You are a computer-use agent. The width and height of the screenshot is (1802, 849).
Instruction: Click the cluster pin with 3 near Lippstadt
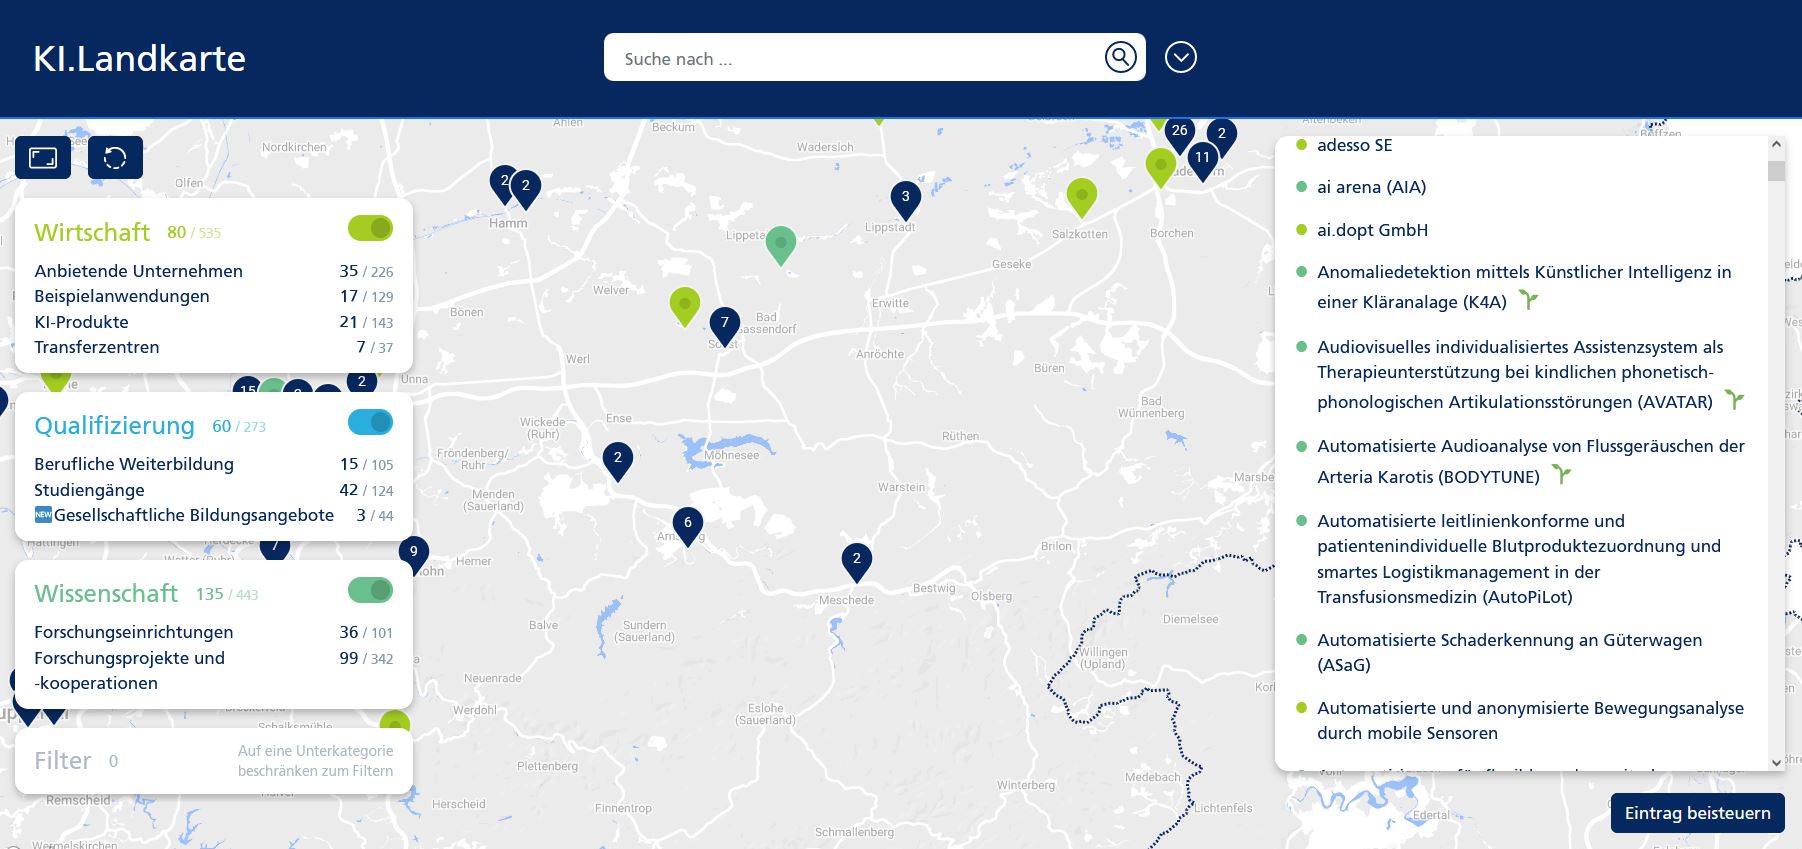905,198
